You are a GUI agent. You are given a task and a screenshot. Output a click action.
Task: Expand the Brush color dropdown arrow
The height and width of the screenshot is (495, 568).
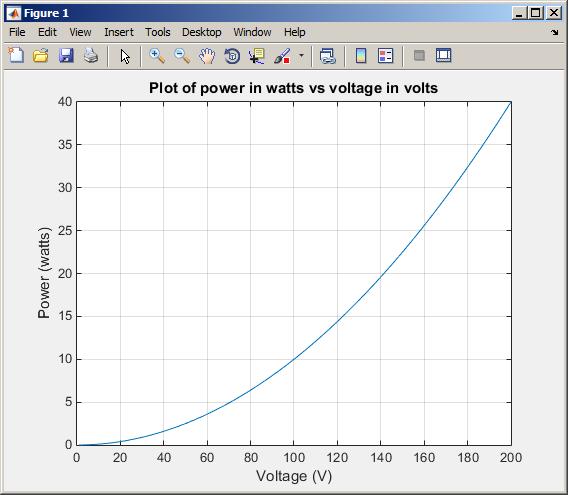[x=301, y=56]
